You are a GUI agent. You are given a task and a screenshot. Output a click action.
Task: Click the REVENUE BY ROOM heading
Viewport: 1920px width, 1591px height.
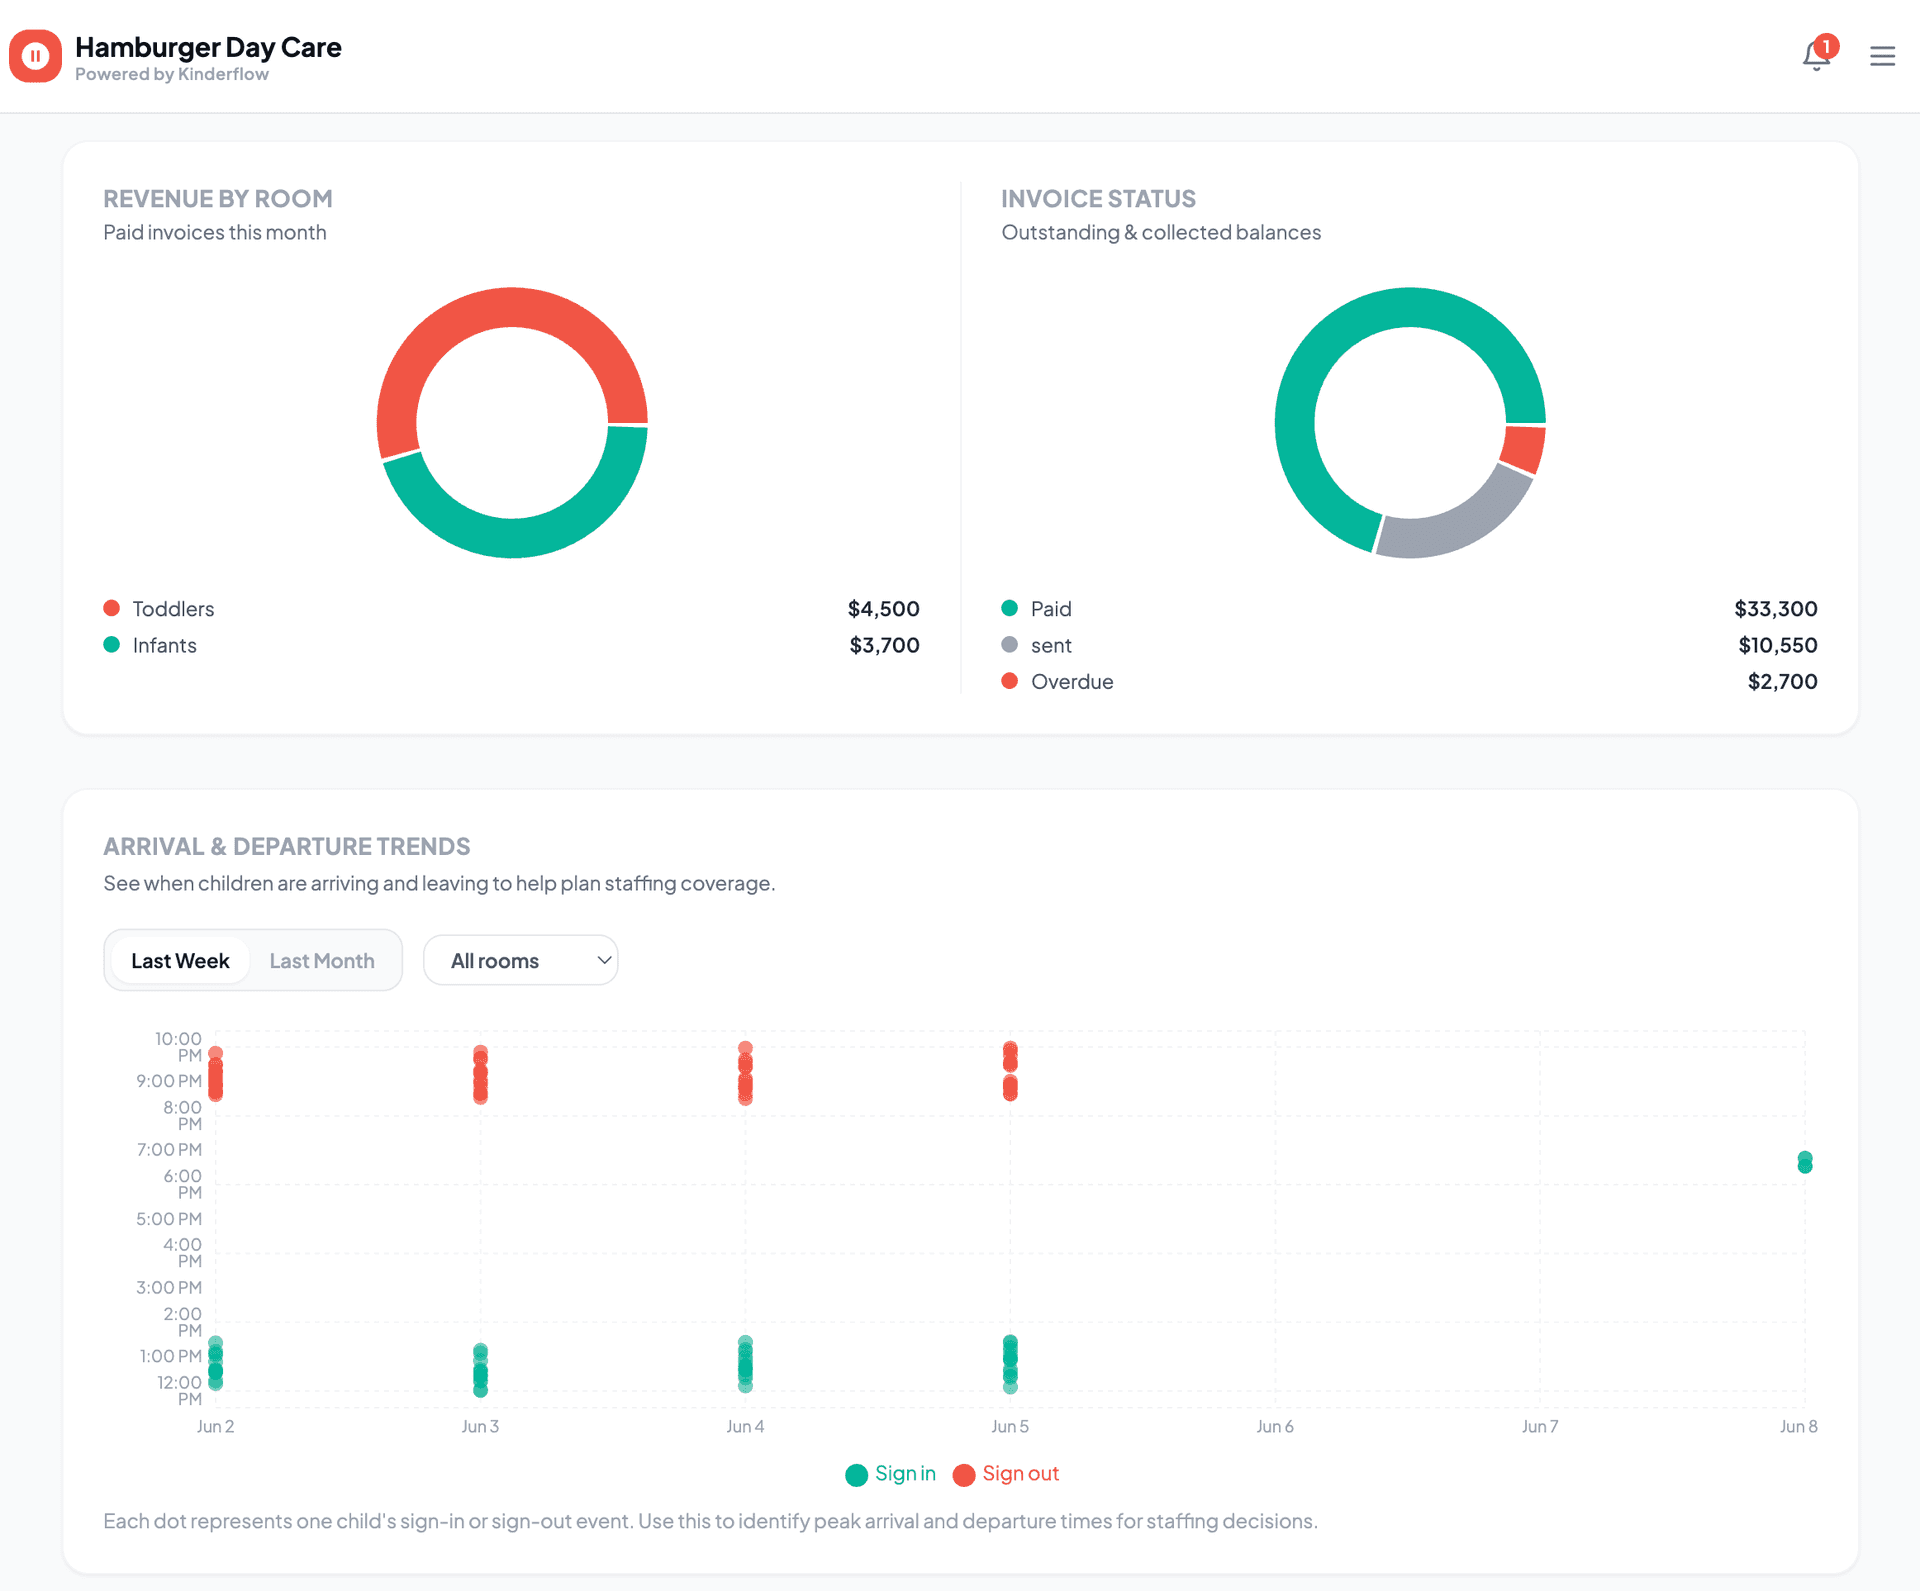(x=218, y=198)
